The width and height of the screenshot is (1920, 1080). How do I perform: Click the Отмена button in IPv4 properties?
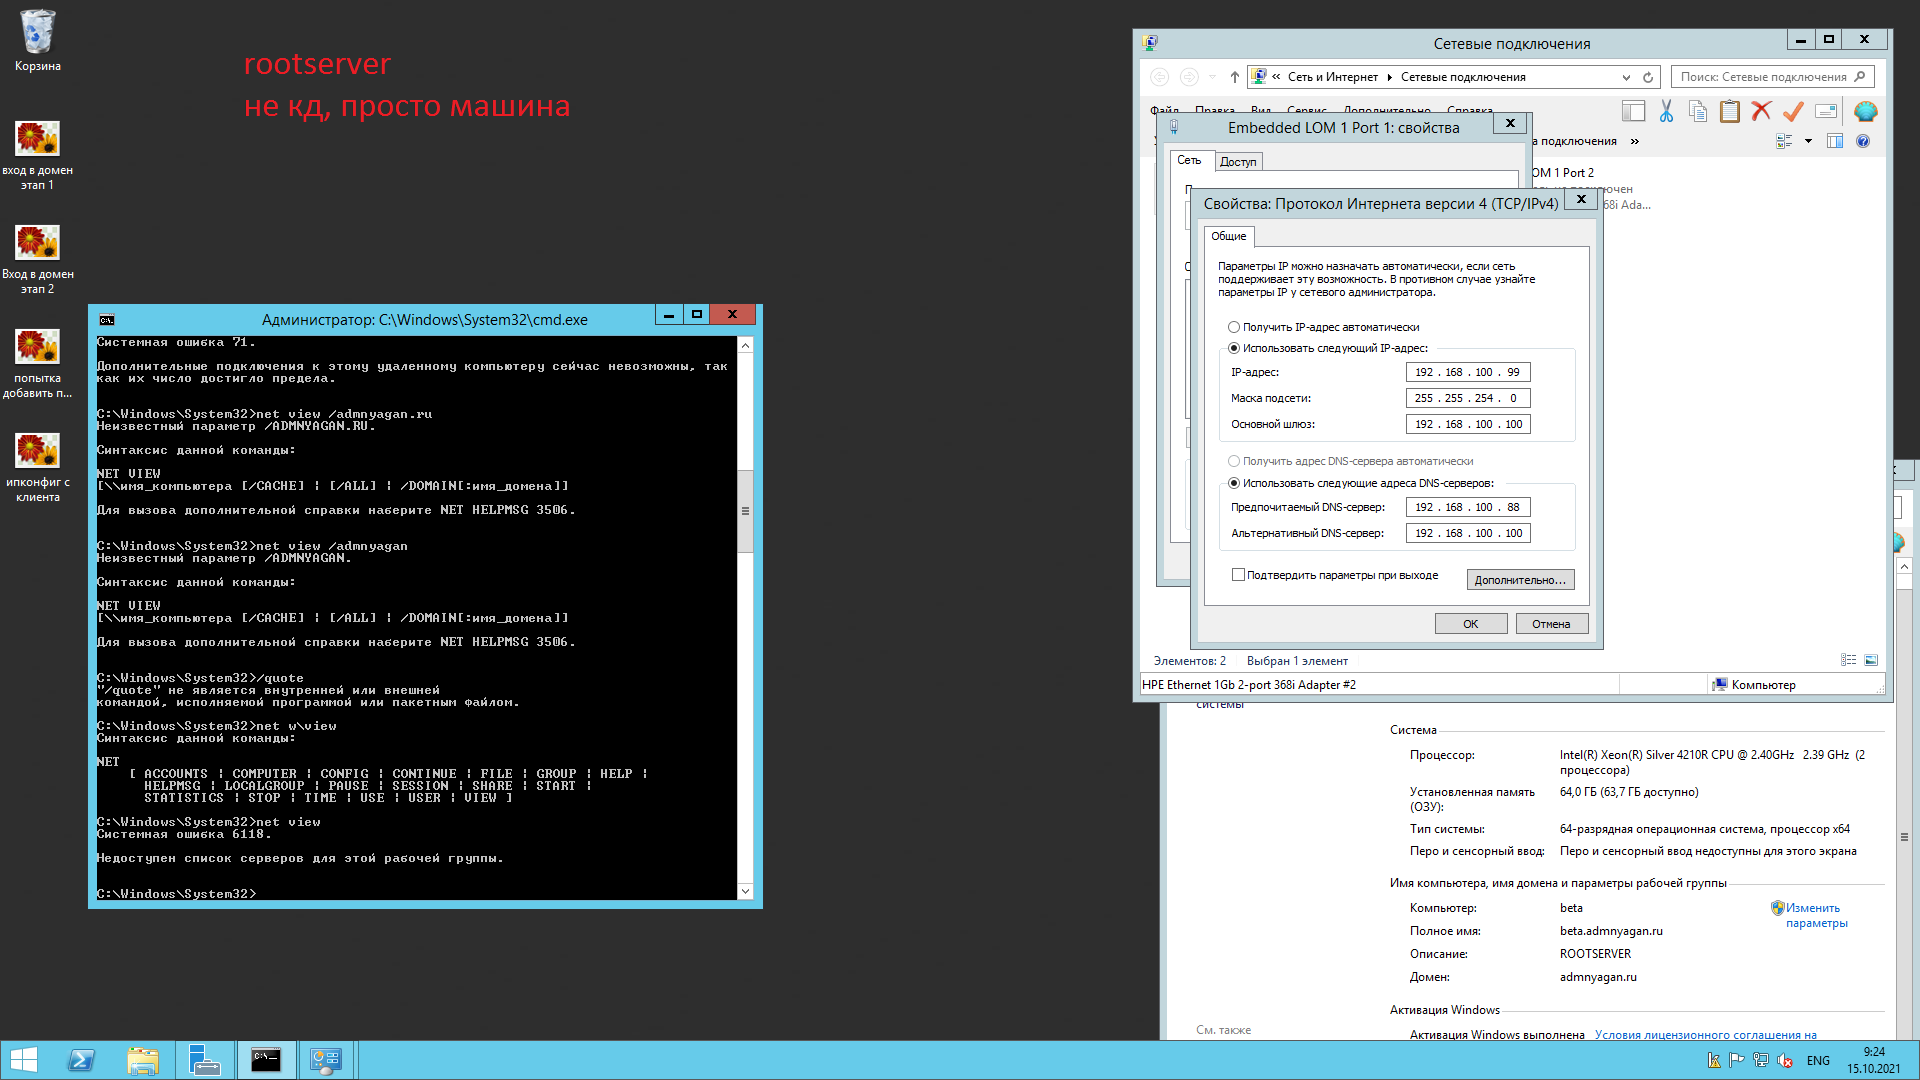1551,624
